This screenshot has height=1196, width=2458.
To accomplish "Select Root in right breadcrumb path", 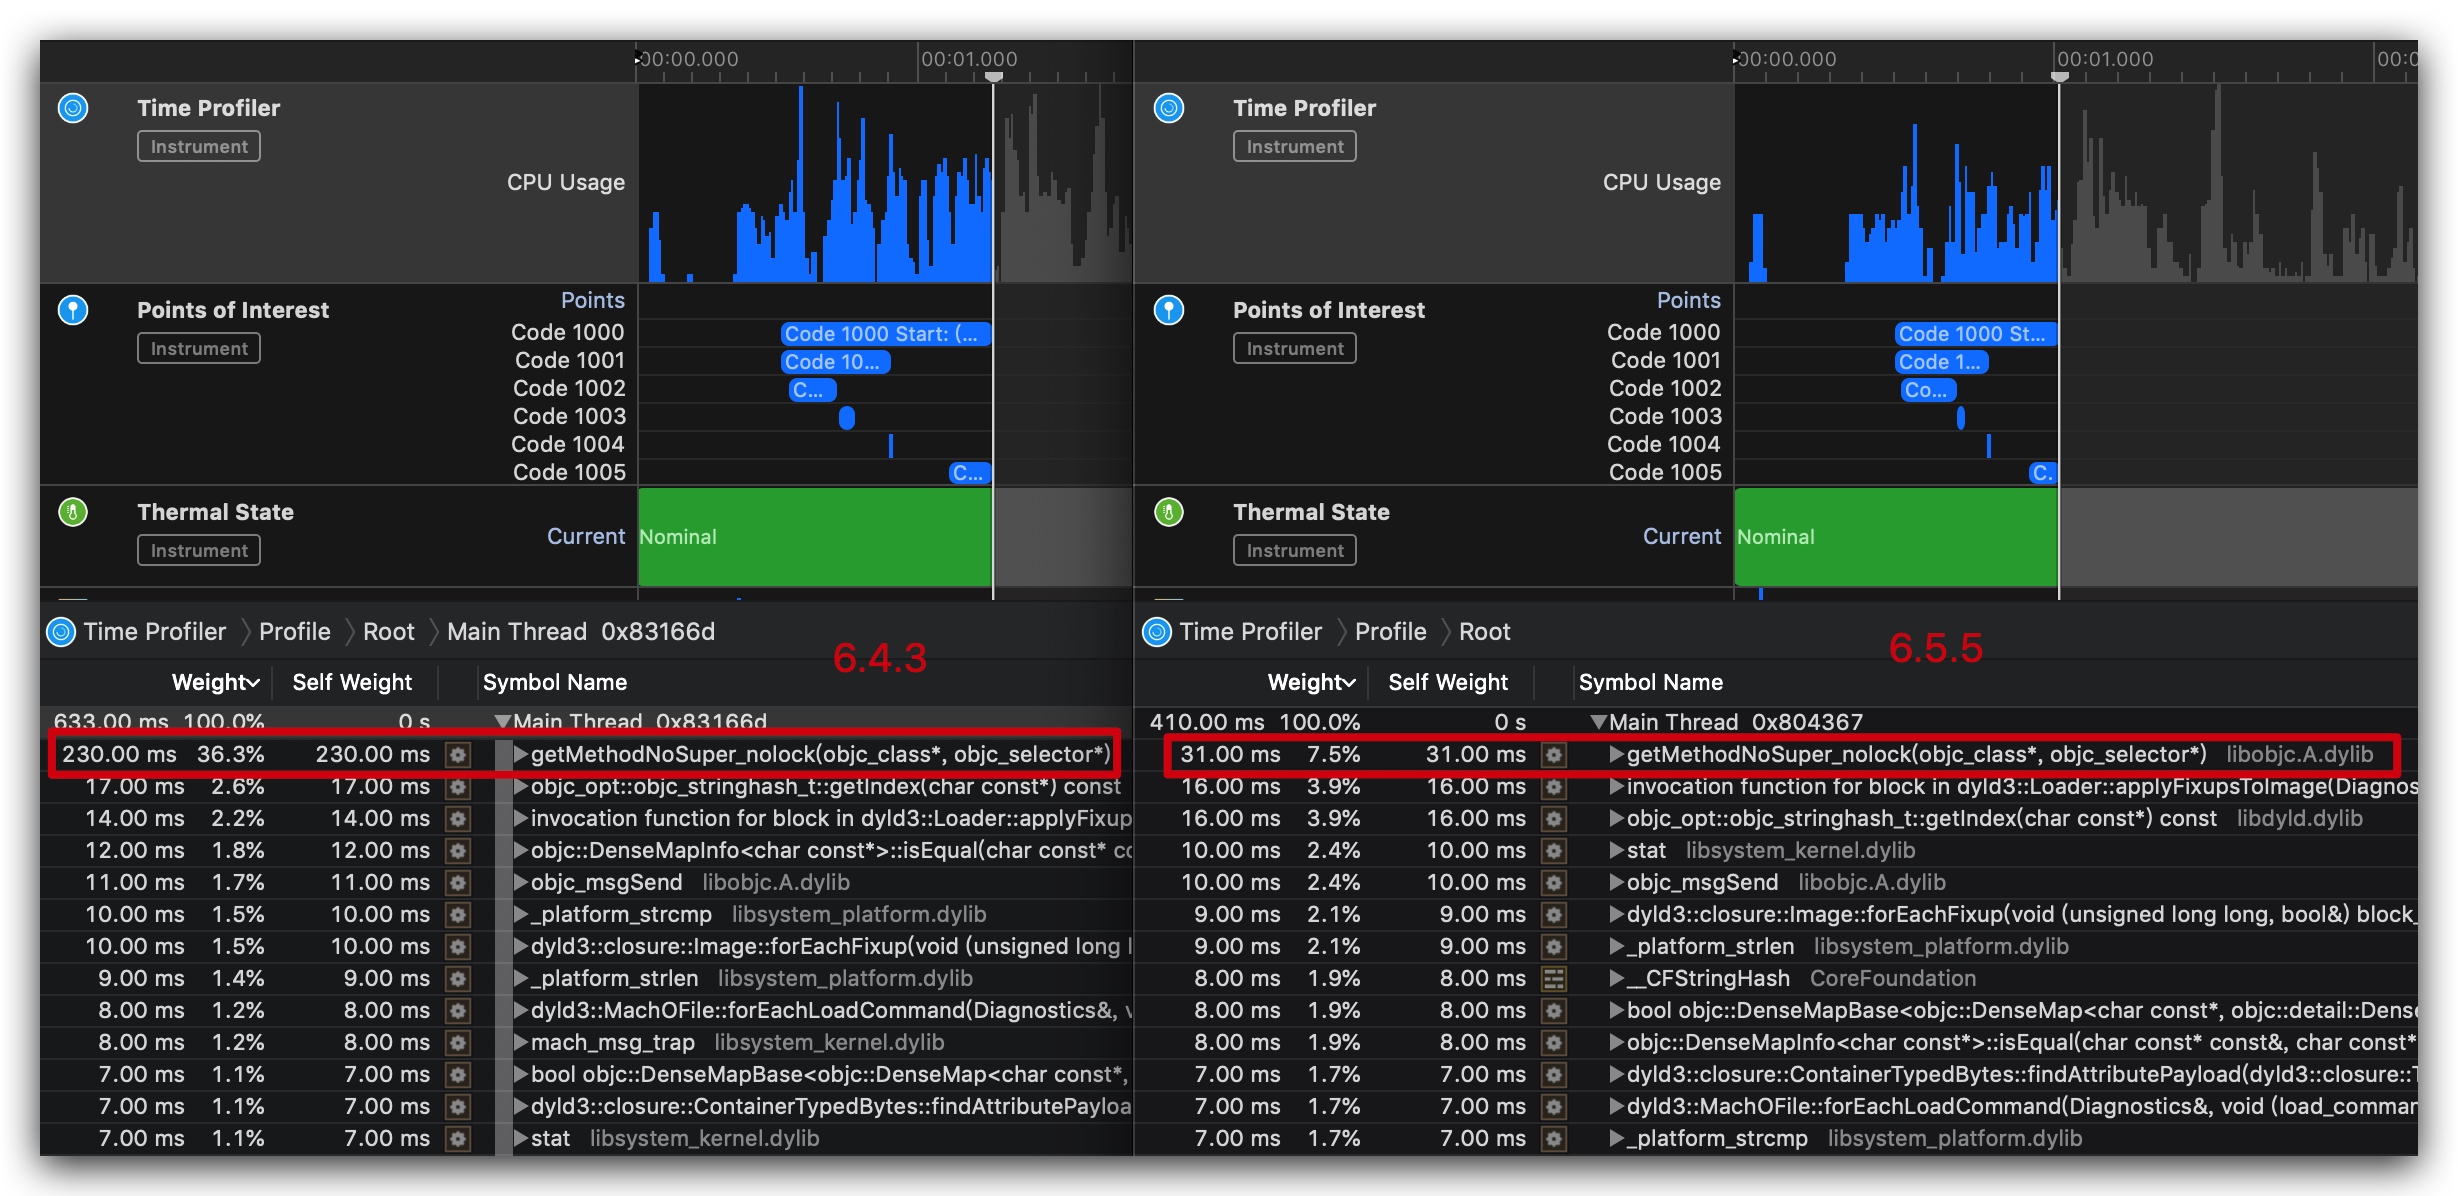I will [1484, 632].
